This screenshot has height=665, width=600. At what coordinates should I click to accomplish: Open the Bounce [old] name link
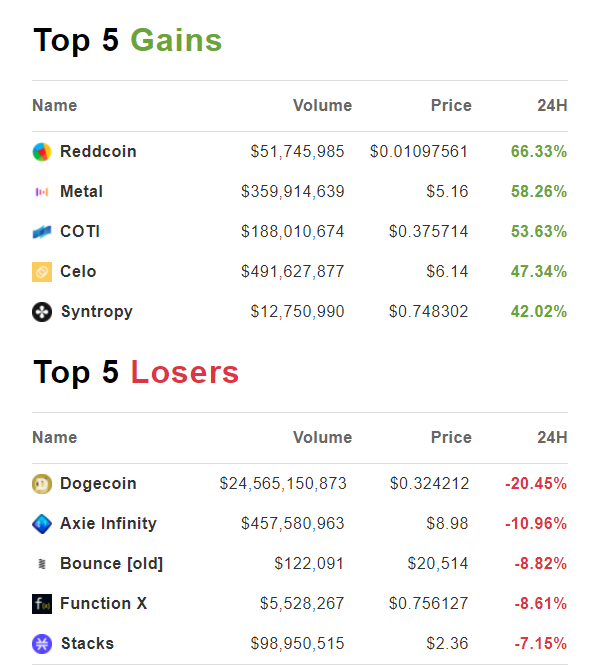[x=112, y=564]
